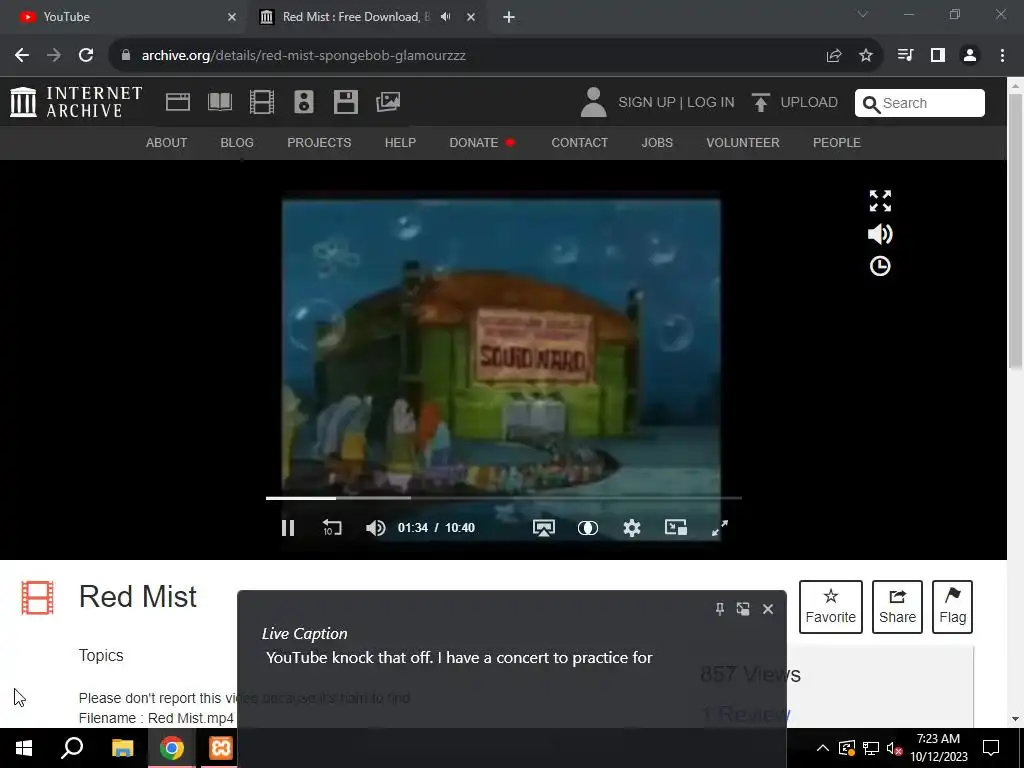Close the Live Caption box
Viewport: 1024px width, 768px height.
point(768,609)
